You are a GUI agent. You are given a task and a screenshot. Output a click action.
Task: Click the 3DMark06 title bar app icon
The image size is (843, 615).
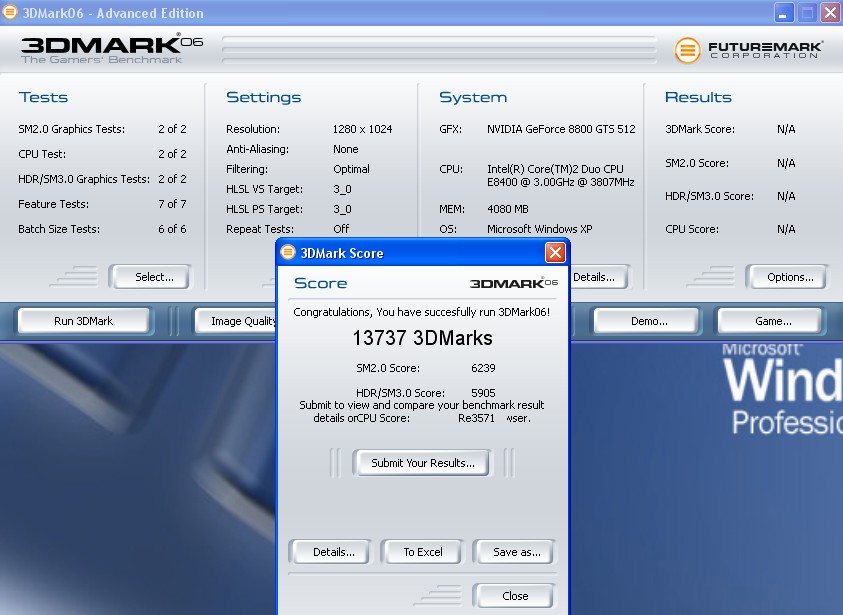point(10,12)
